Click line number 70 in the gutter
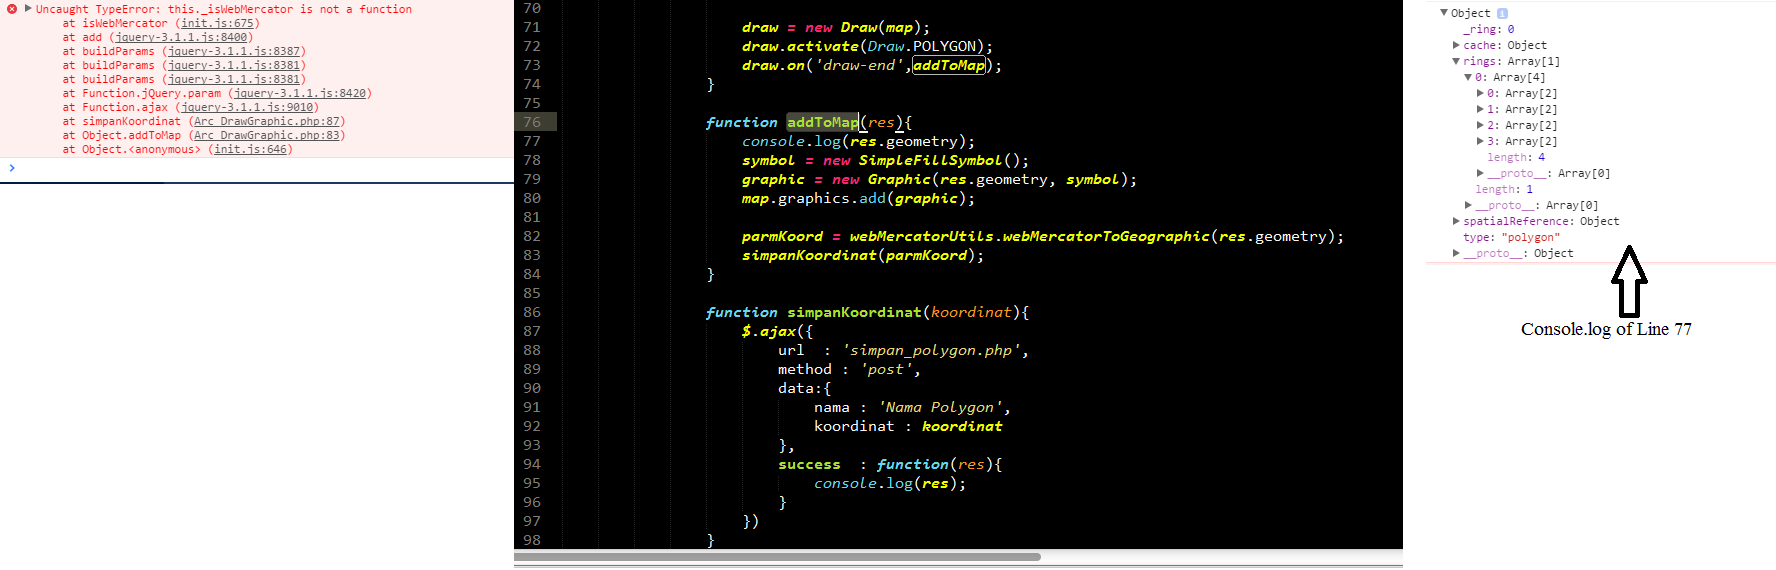Image resolution: width=1776 pixels, height=570 pixels. pos(532,8)
